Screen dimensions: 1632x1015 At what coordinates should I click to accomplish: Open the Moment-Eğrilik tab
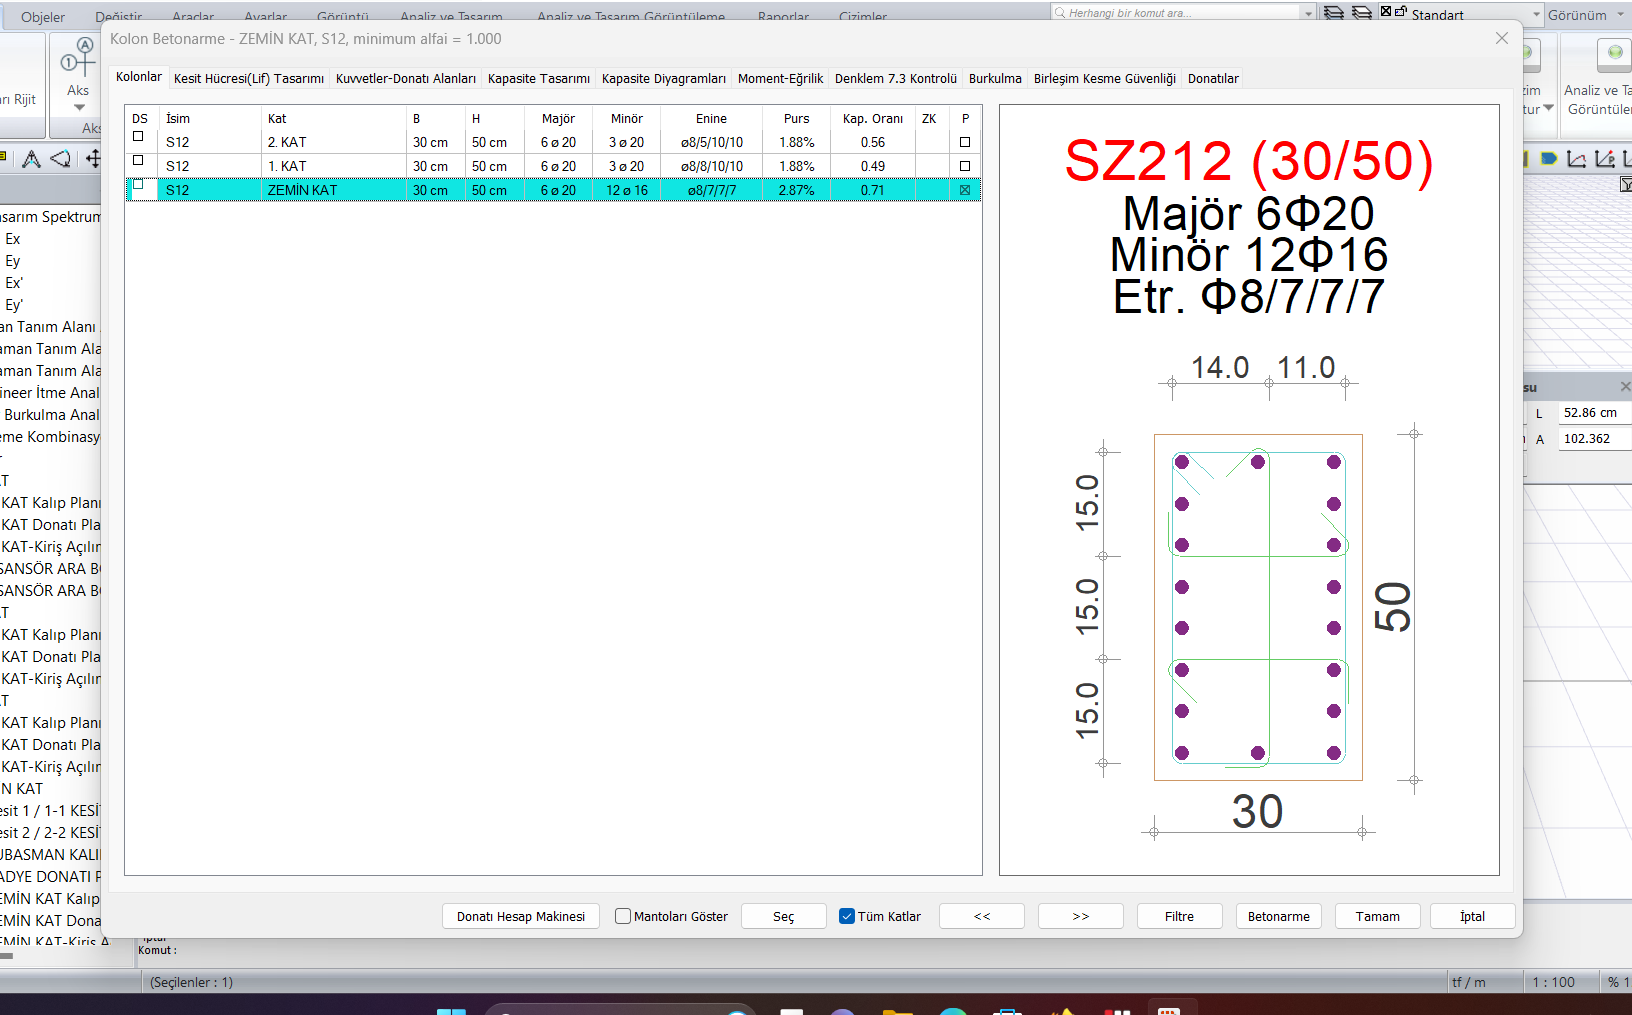(x=780, y=78)
